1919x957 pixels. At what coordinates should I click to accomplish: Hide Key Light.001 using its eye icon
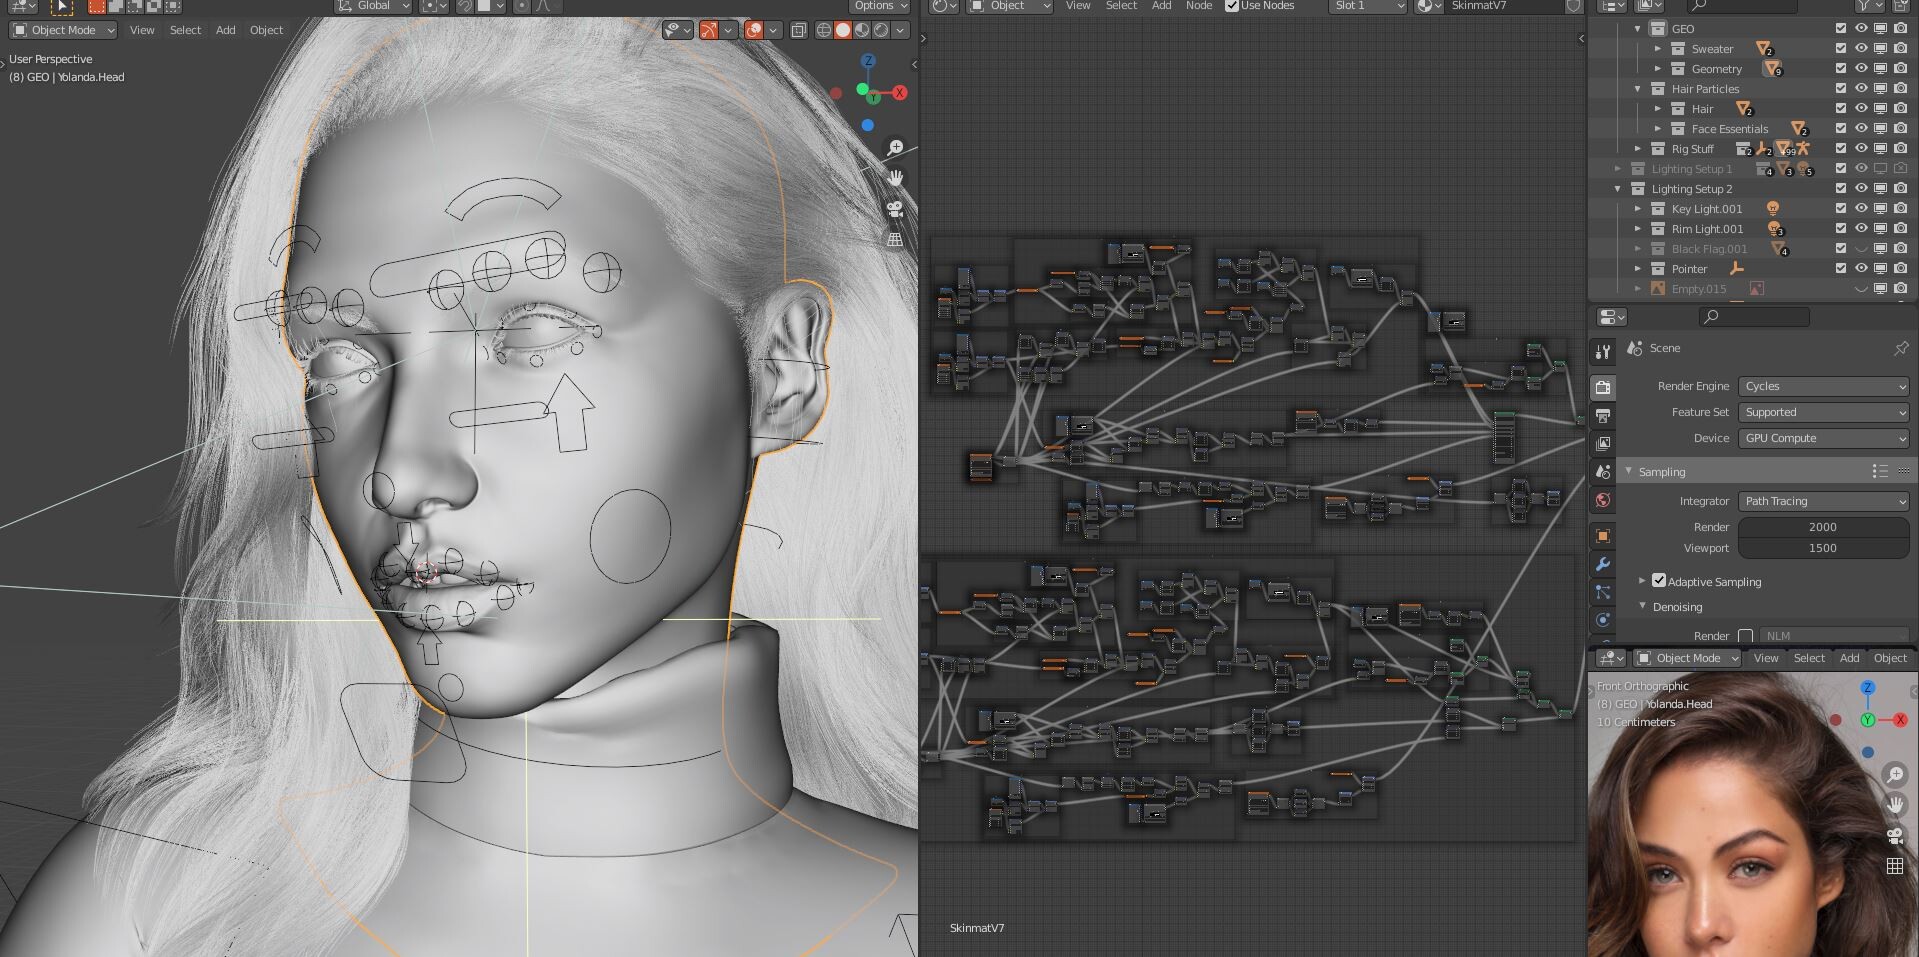point(1861,209)
